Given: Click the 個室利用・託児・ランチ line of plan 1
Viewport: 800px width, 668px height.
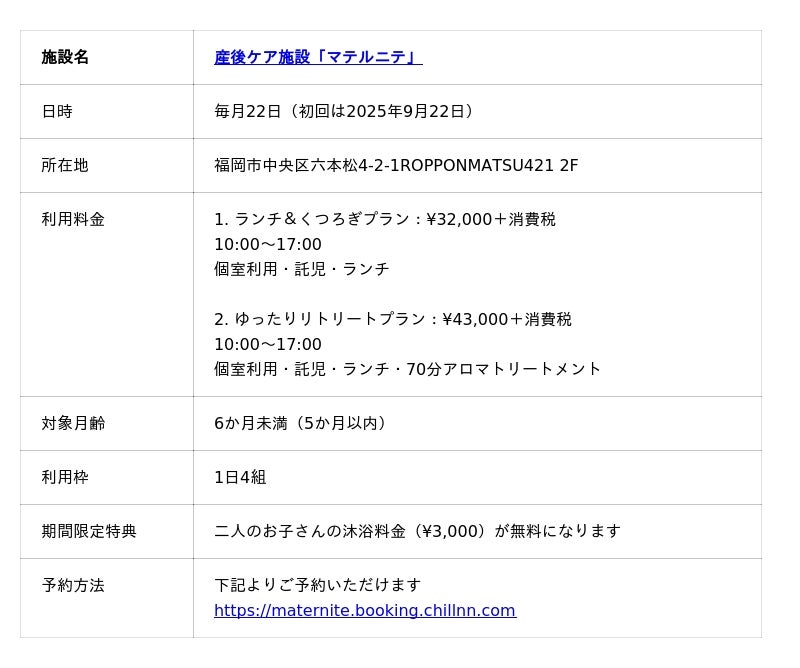Looking at the screenshot, I should click(301, 270).
